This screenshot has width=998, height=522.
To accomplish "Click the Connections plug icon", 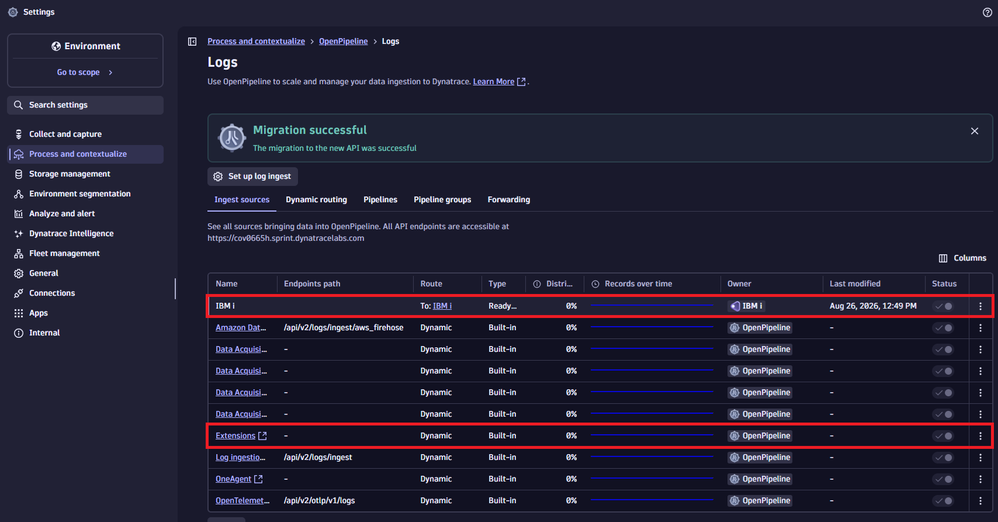I will 18,293.
